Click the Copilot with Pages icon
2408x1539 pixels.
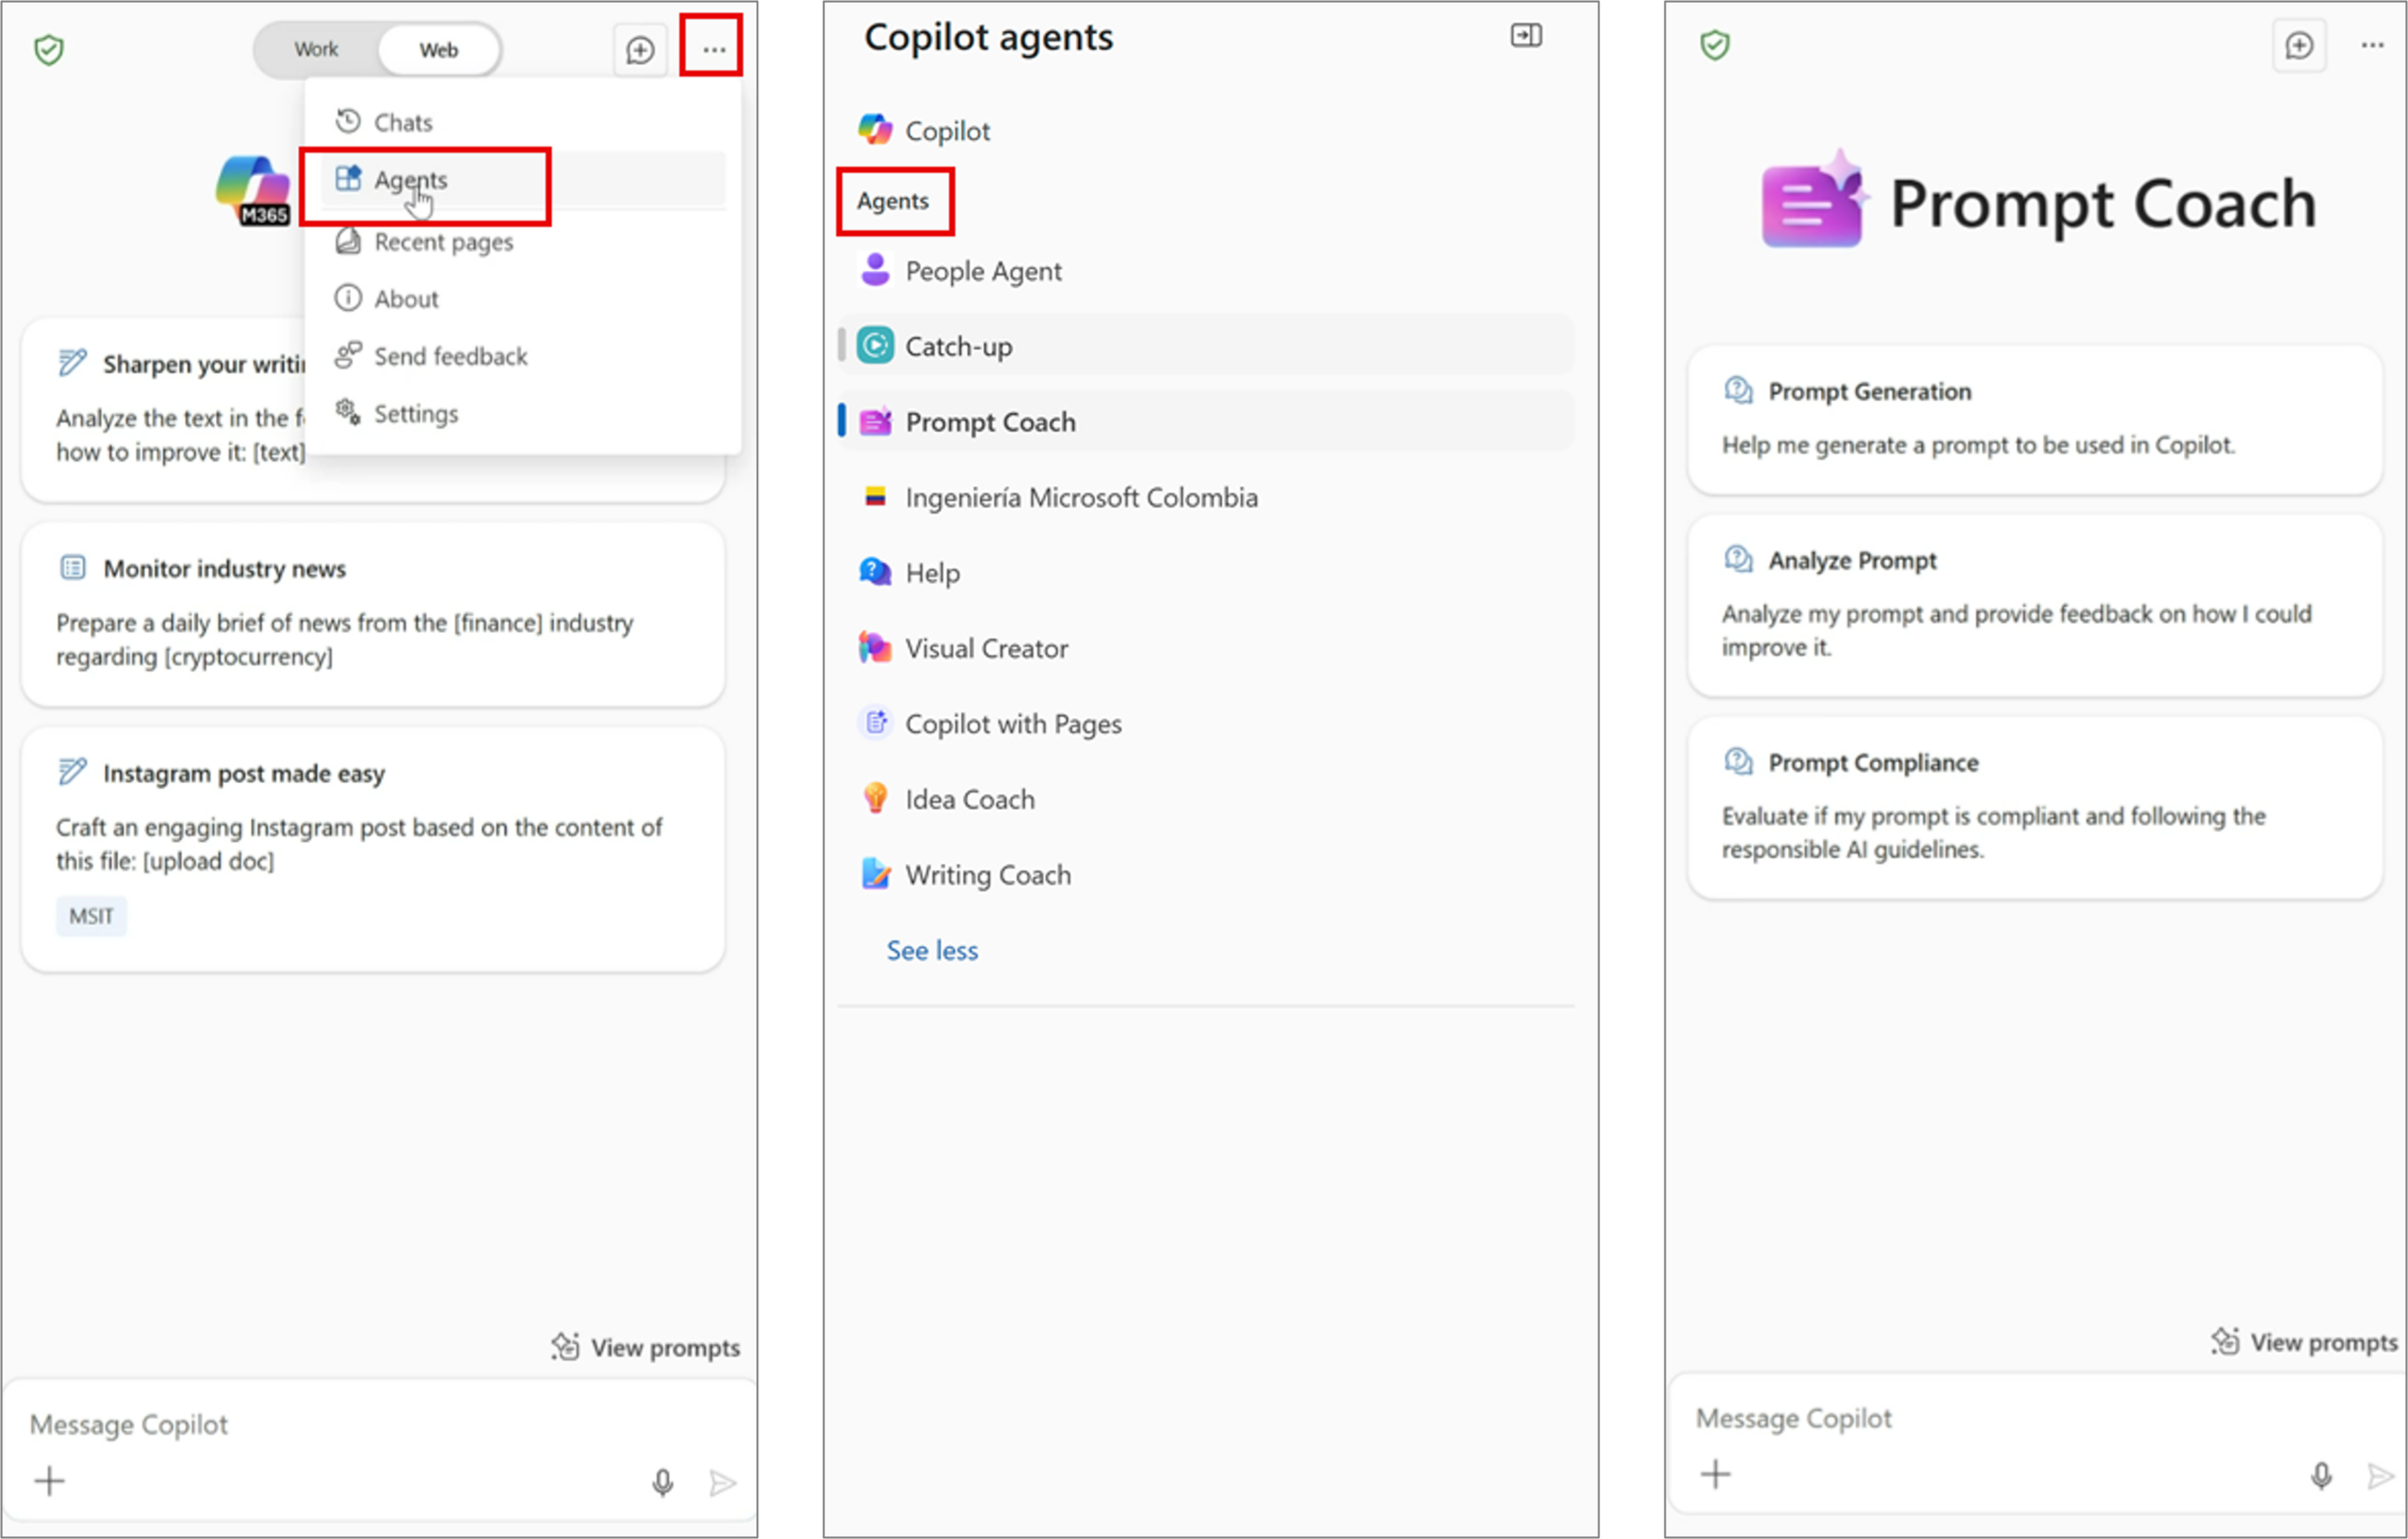(x=875, y=722)
